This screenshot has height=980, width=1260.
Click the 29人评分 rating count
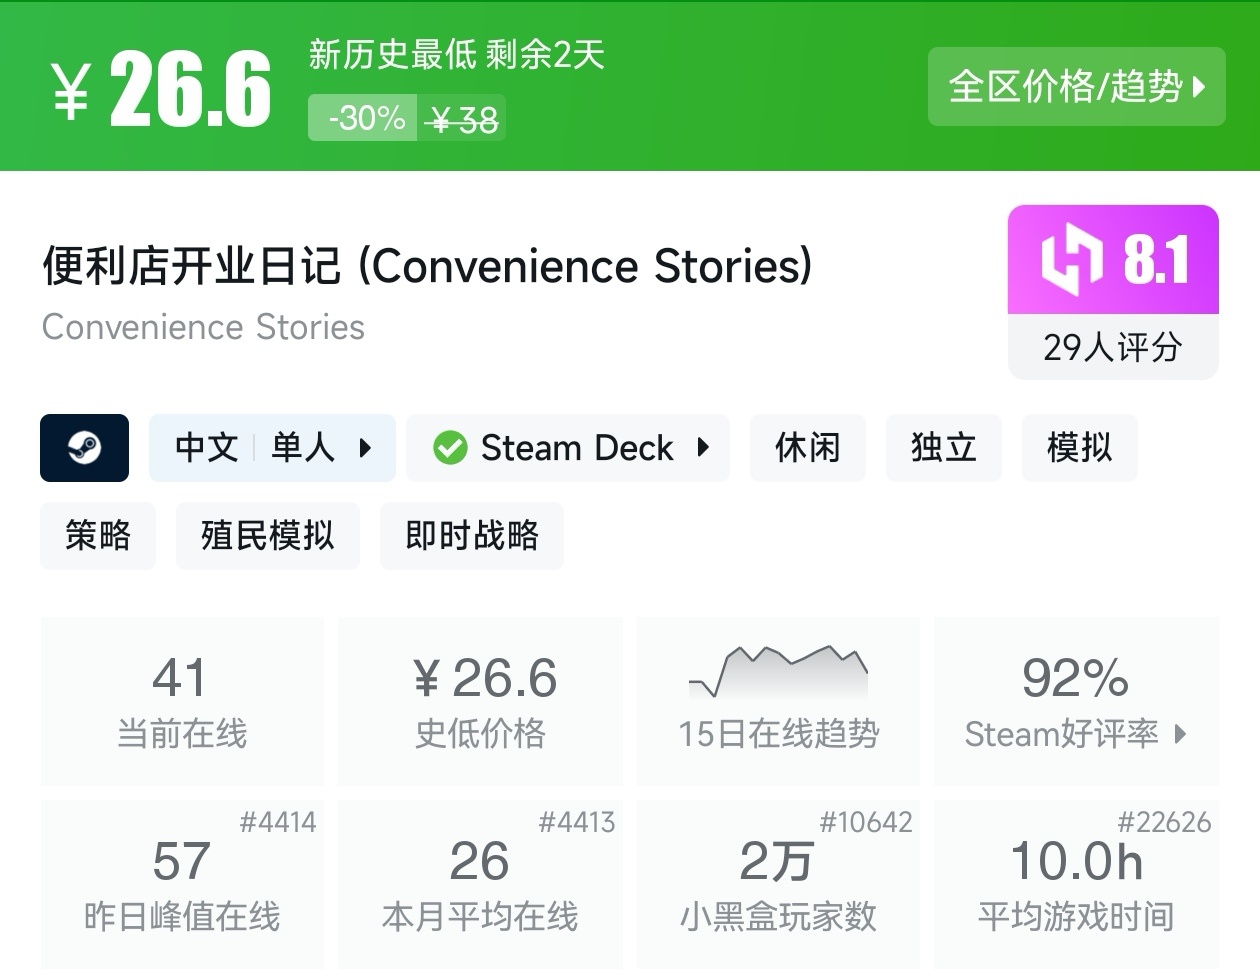tap(1112, 347)
